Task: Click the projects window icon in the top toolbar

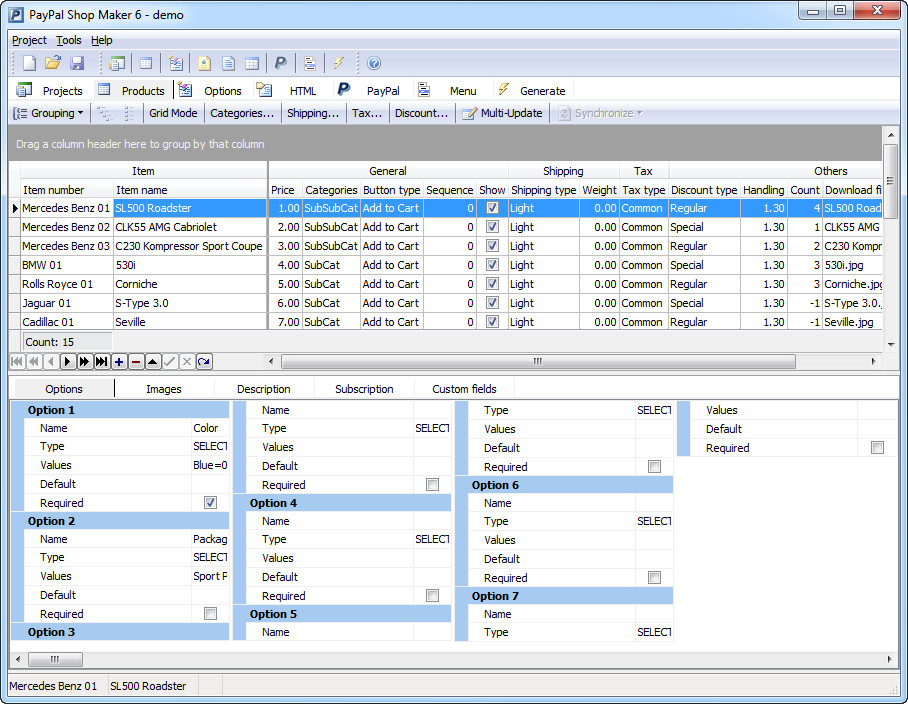Action: coord(117,63)
